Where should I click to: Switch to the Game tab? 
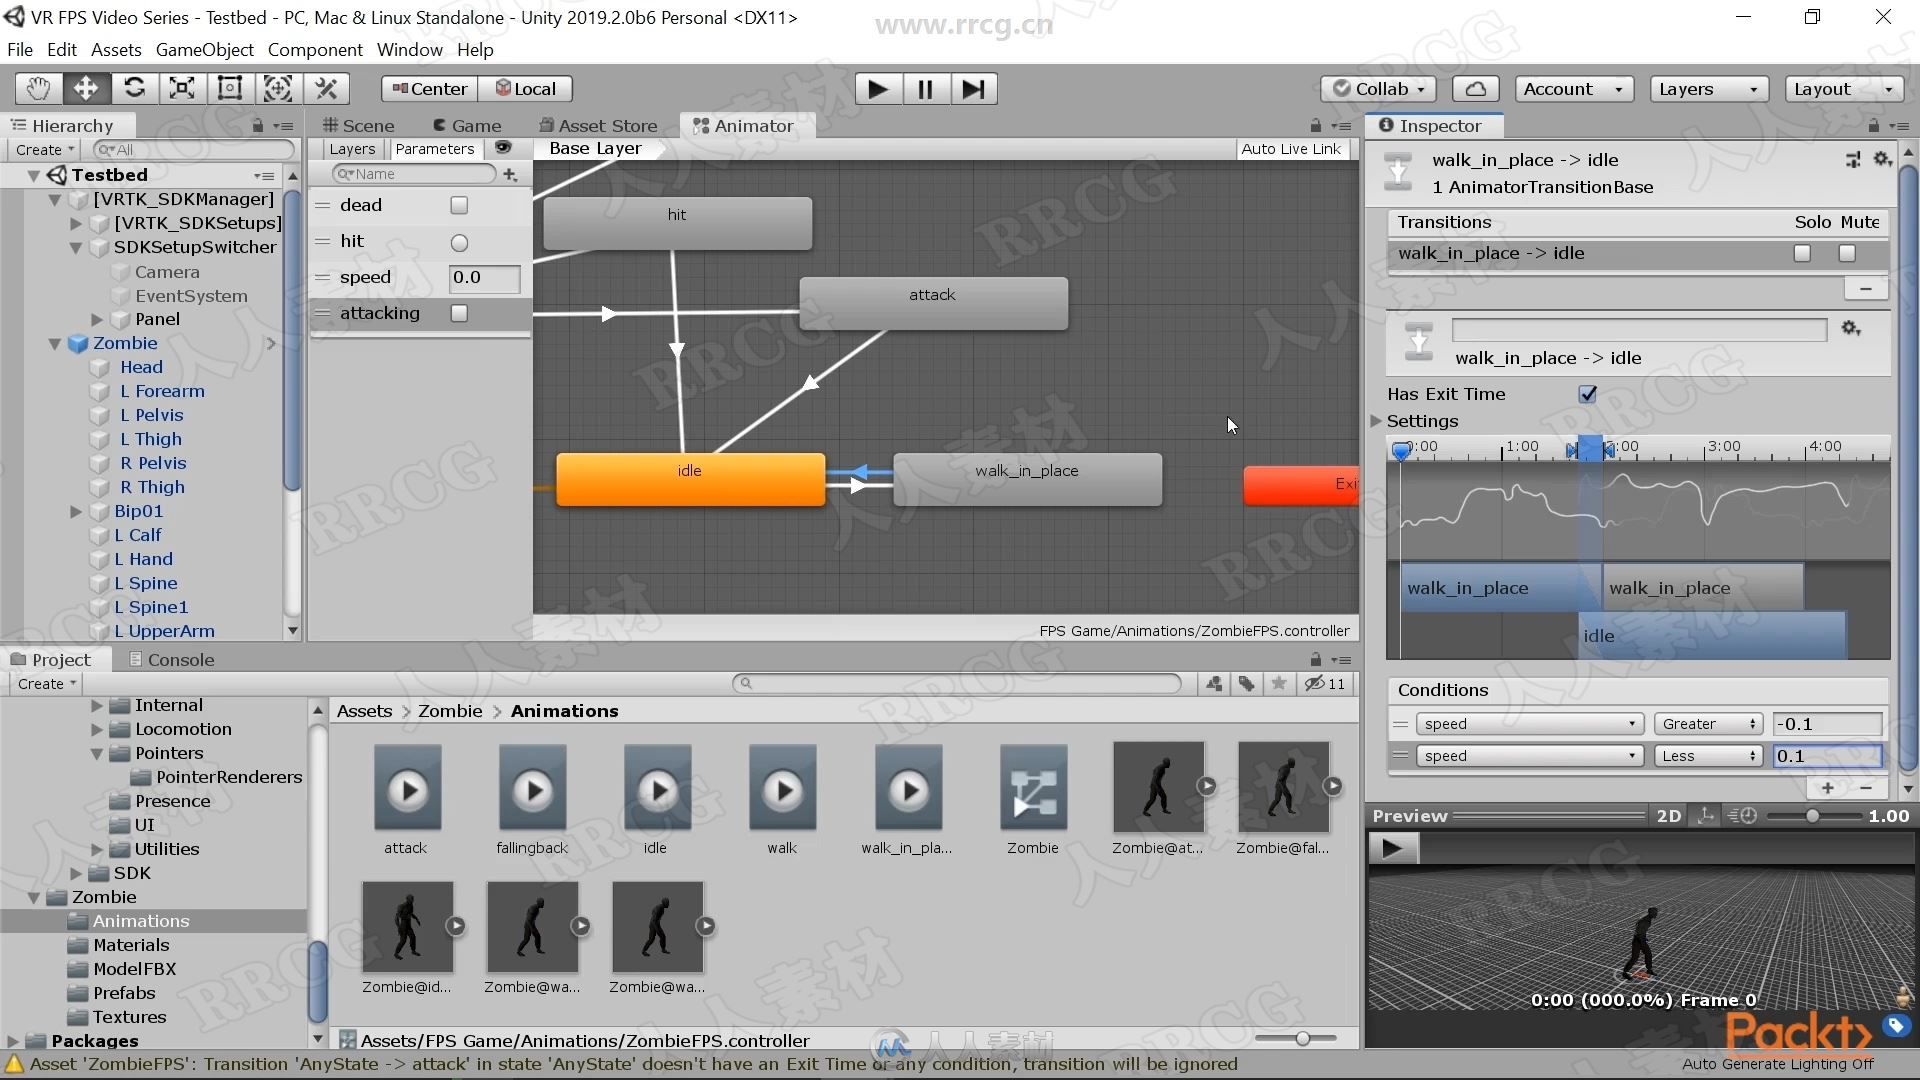467,126
